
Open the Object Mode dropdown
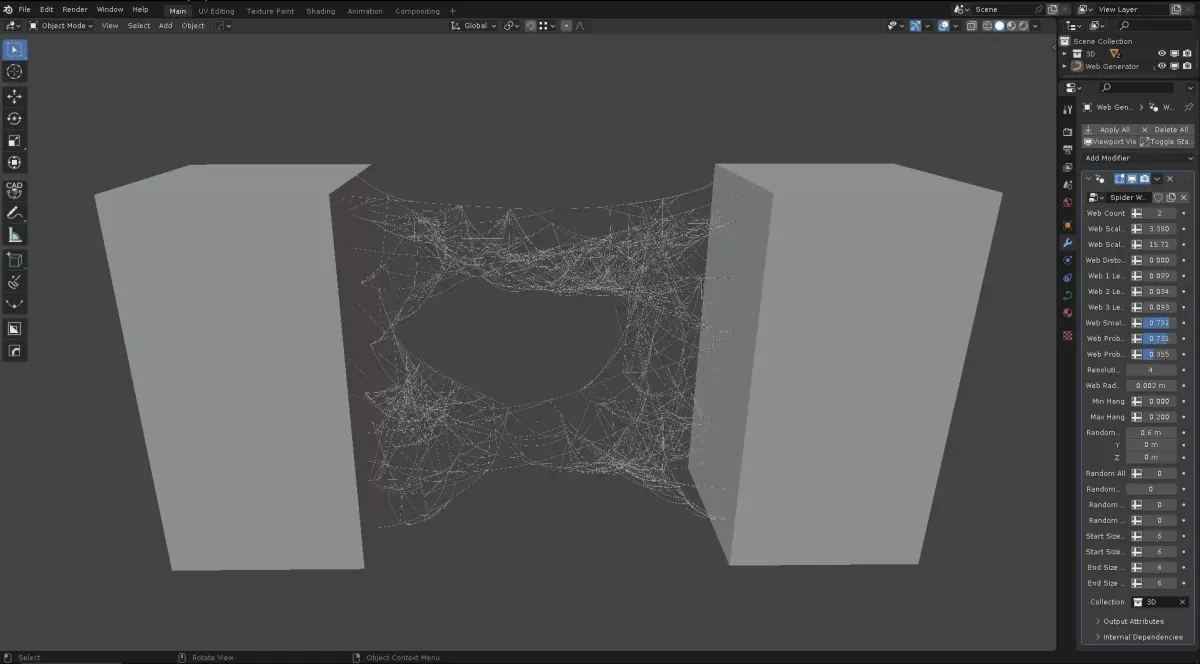point(62,25)
